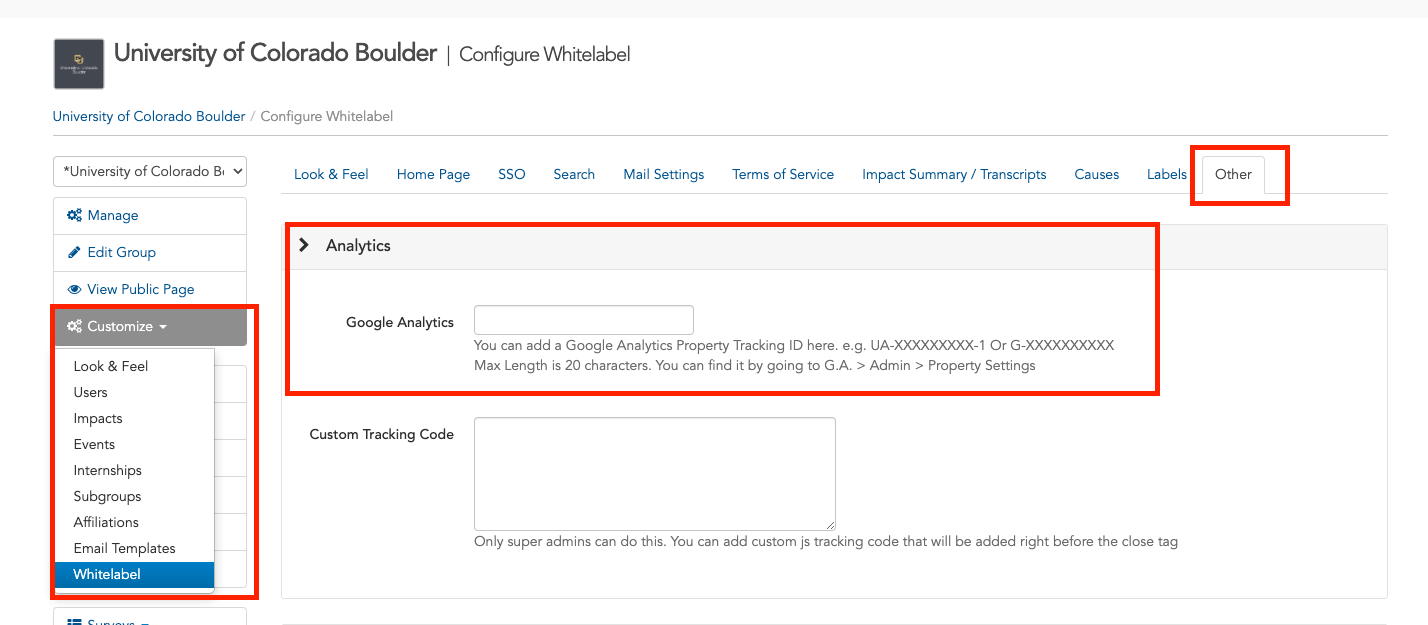
Task: Open the group selector dropdown
Action: click(x=150, y=171)
